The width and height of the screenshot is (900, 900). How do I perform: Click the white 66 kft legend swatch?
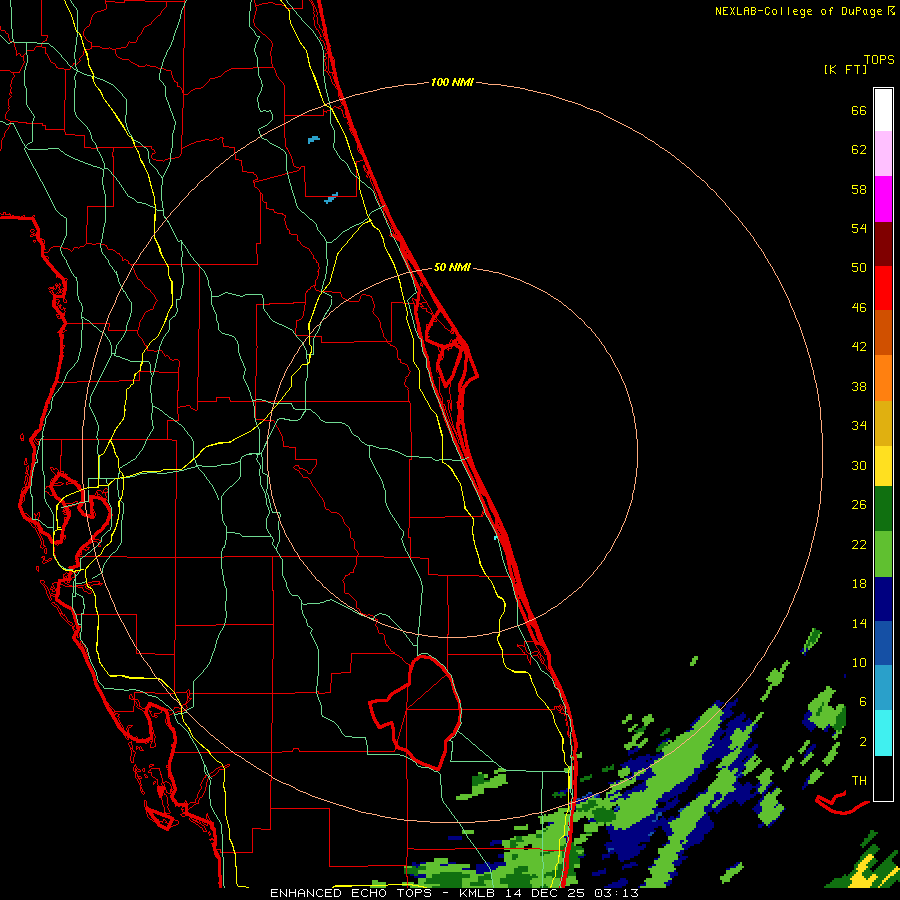883,110
